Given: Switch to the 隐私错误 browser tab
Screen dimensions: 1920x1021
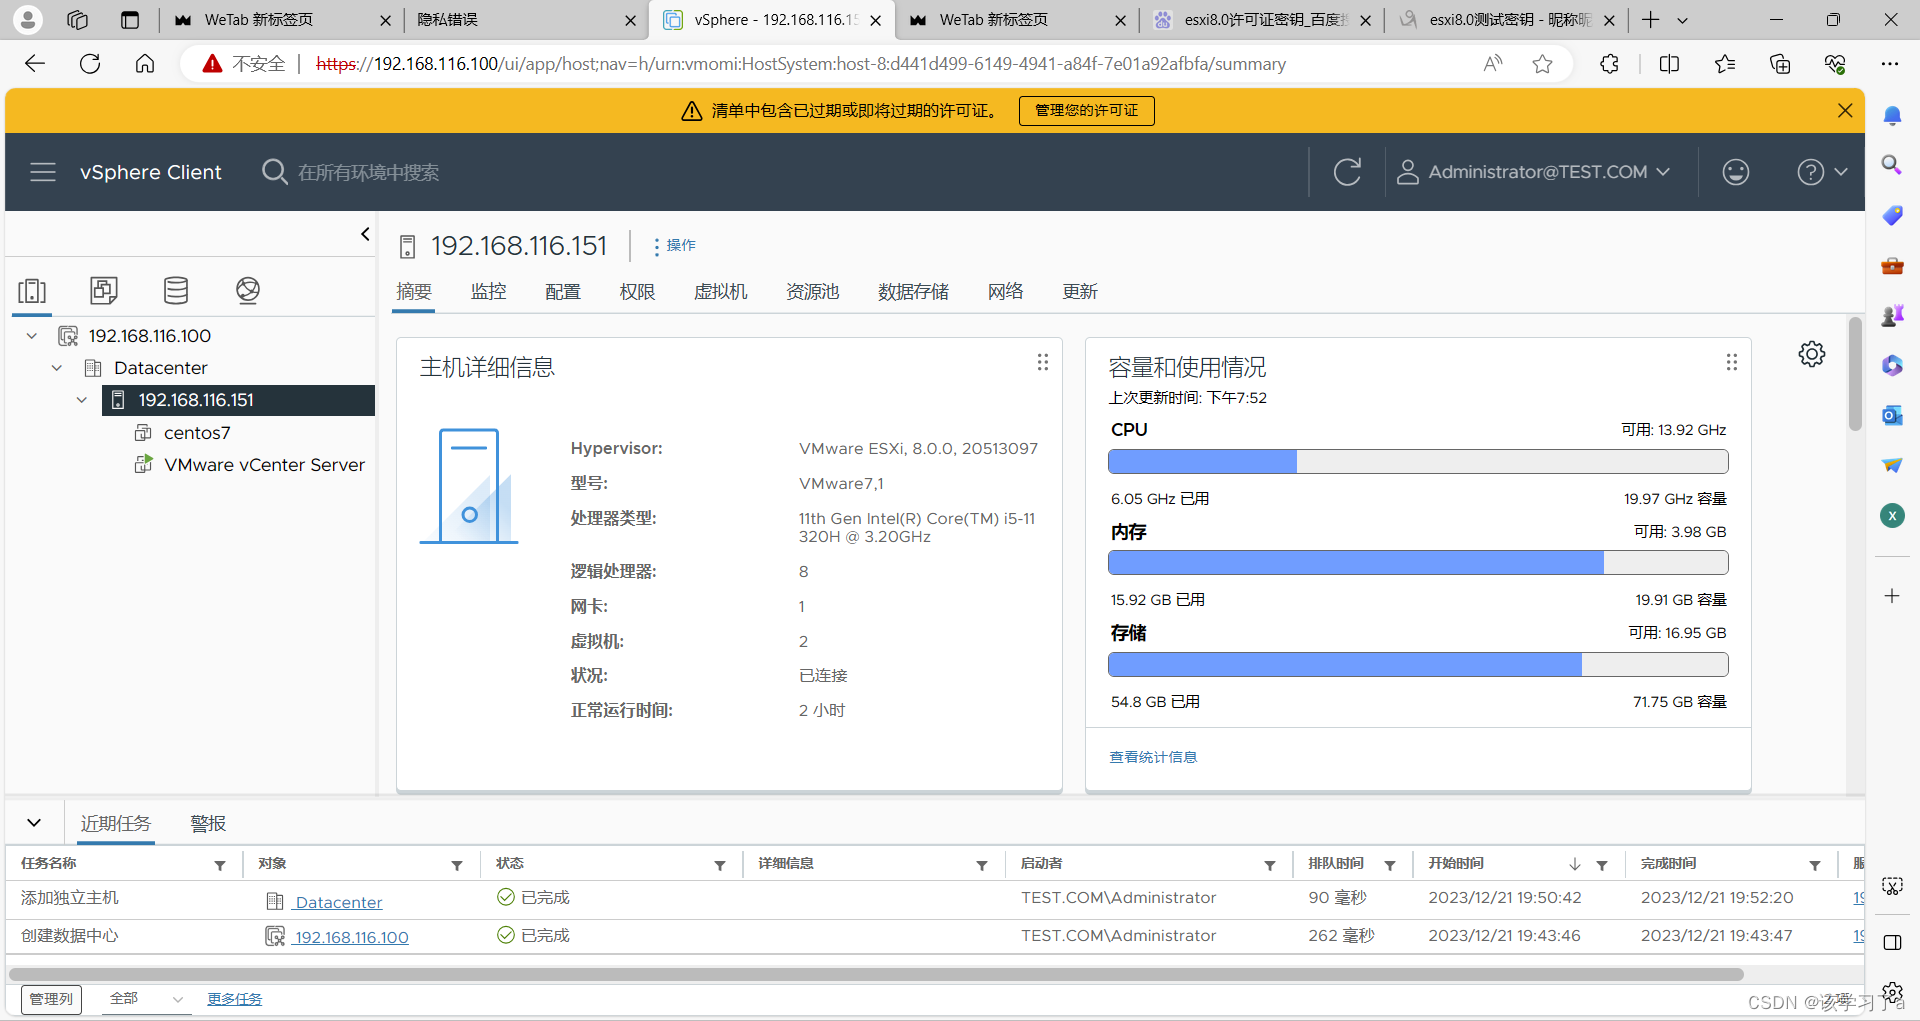Looking at the screenshot, I should pos(525,20).
